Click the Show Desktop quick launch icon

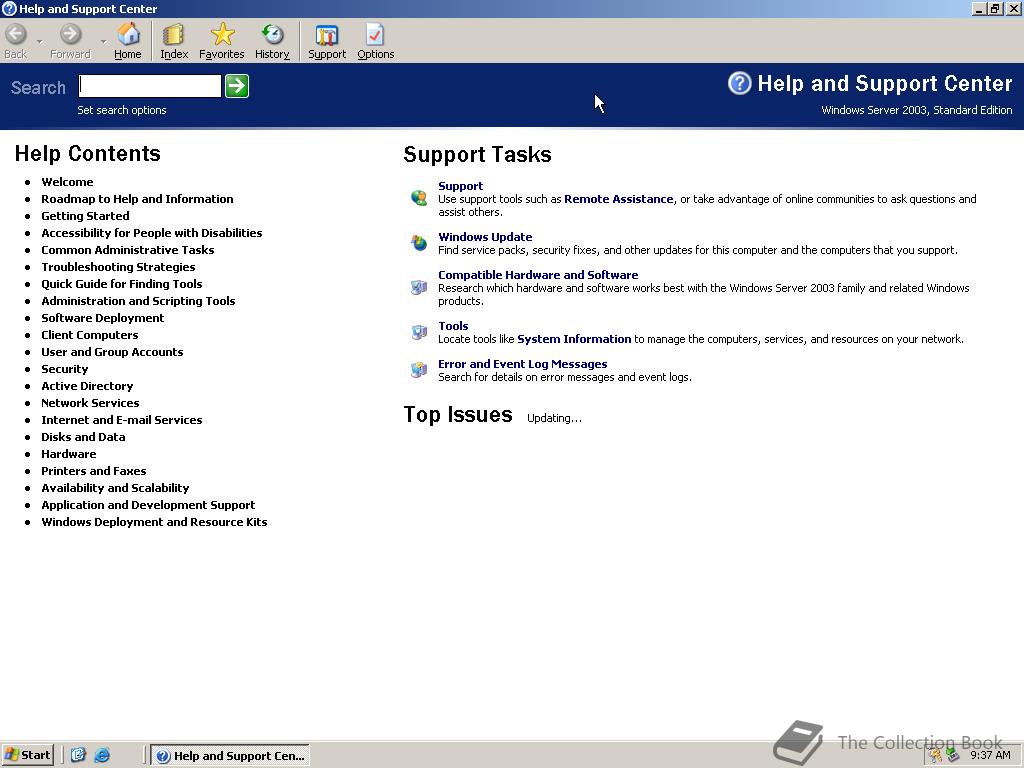(x=78, y=756)
